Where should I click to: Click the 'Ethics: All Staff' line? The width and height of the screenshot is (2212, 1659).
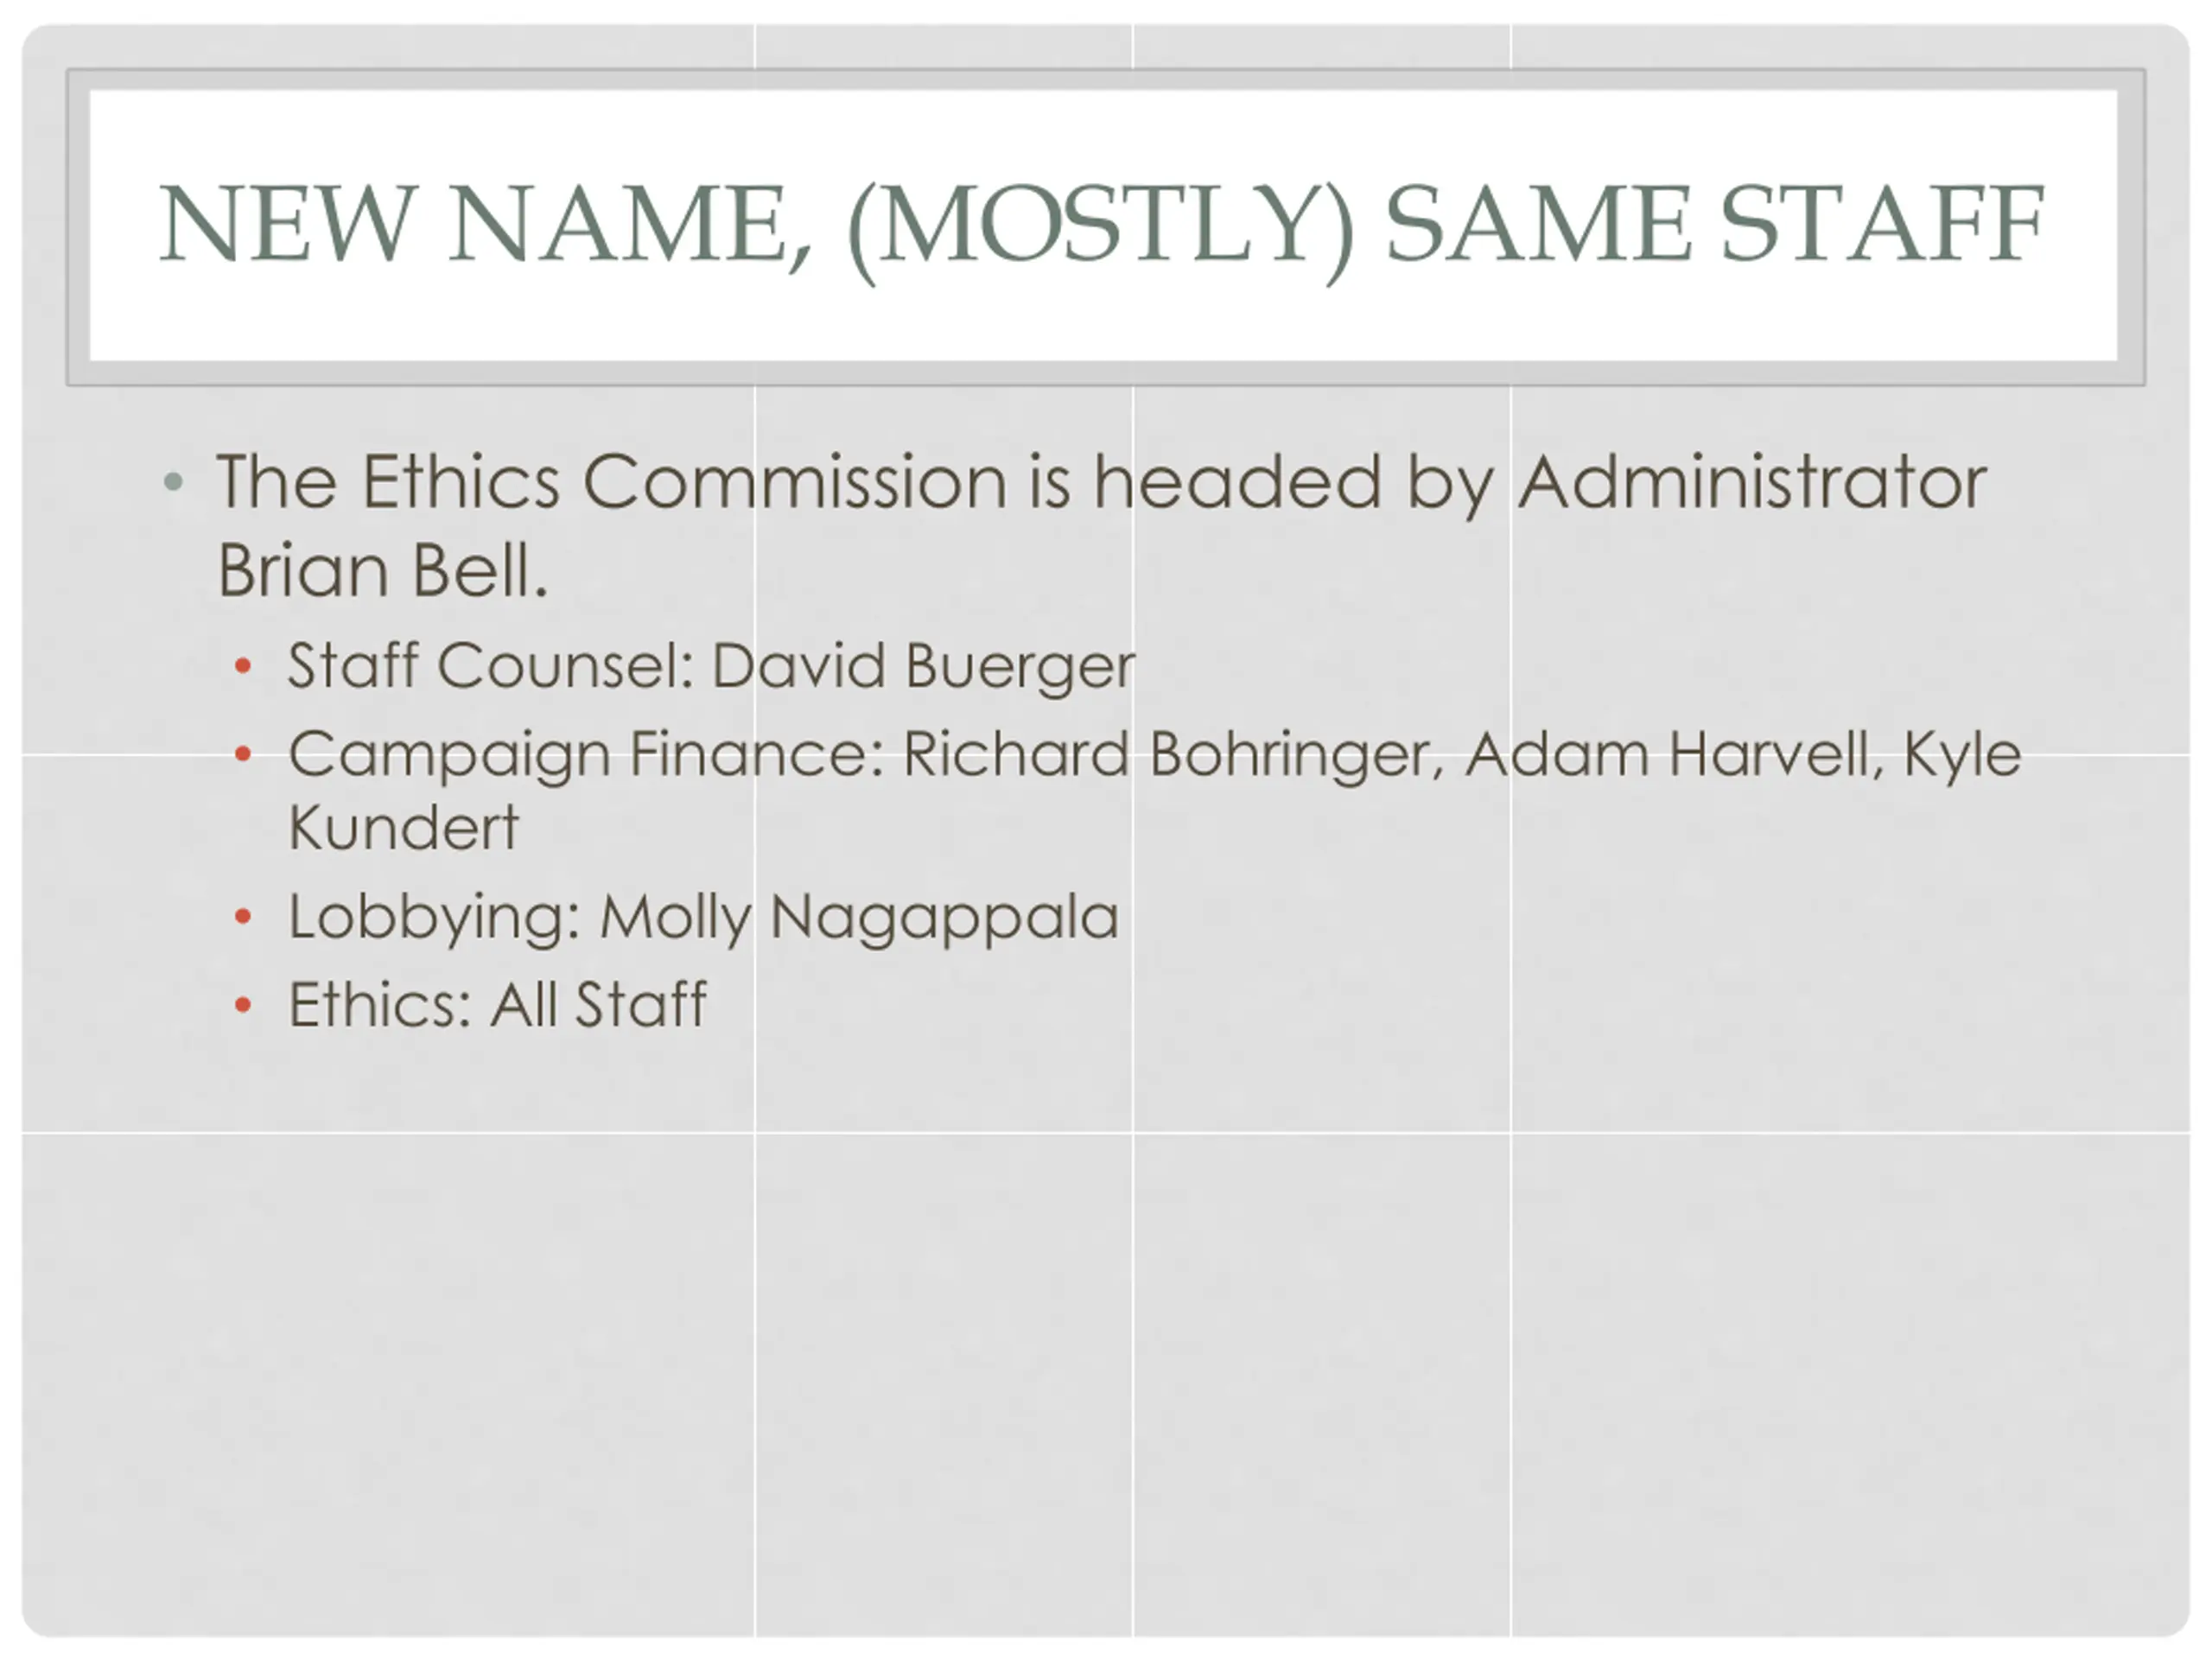point(497,1004)
